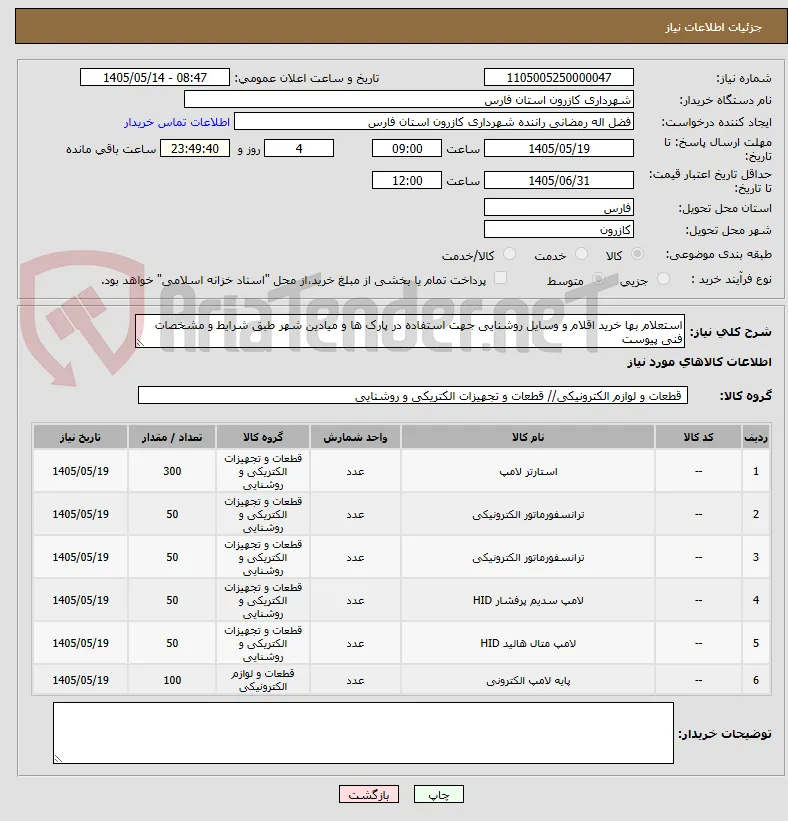This screenshot has width=788, height=821.
Task: Select the کالا/خدمت radio button
Action: point(509,254)
